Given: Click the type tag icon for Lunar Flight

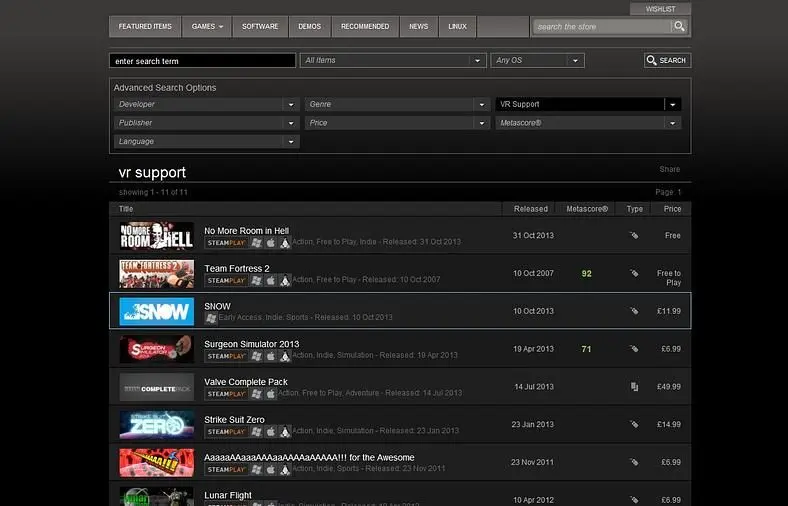Looking at the screenshot, I should click(634, 499).
